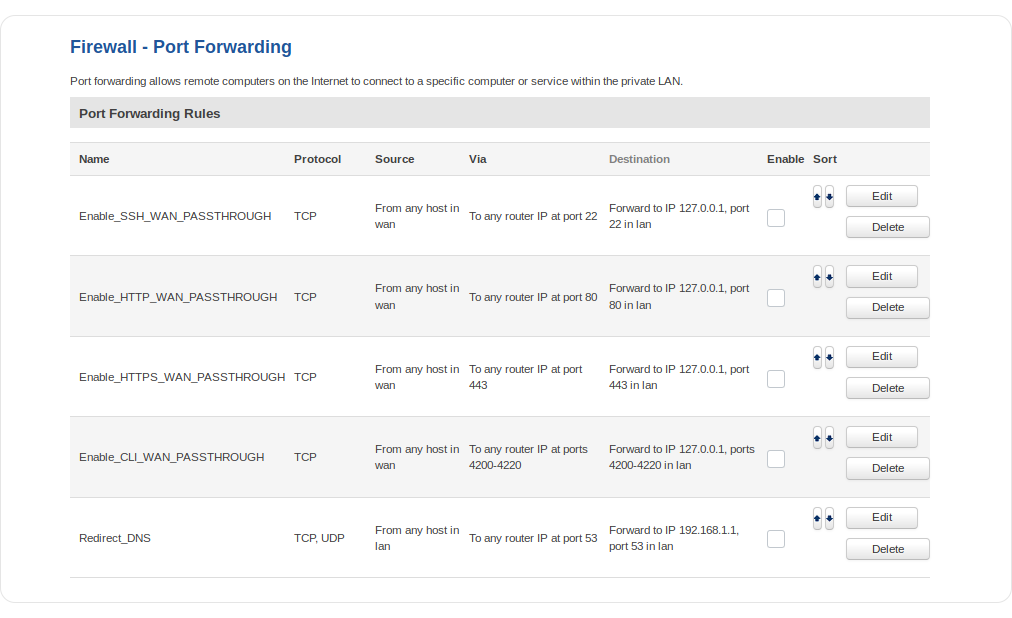Click the Destination column header

pyautogui.click(x=639, y=159)
